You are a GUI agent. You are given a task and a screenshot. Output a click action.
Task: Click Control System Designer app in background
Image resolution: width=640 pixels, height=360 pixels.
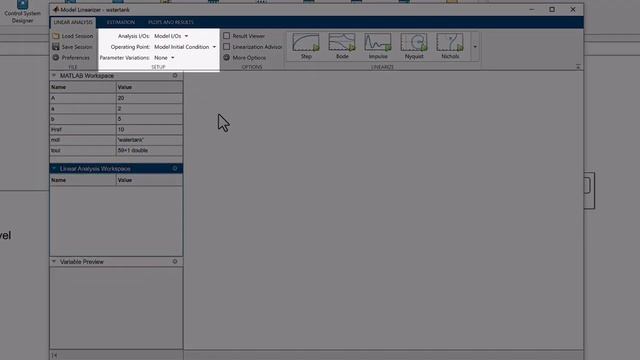(22, 12)
